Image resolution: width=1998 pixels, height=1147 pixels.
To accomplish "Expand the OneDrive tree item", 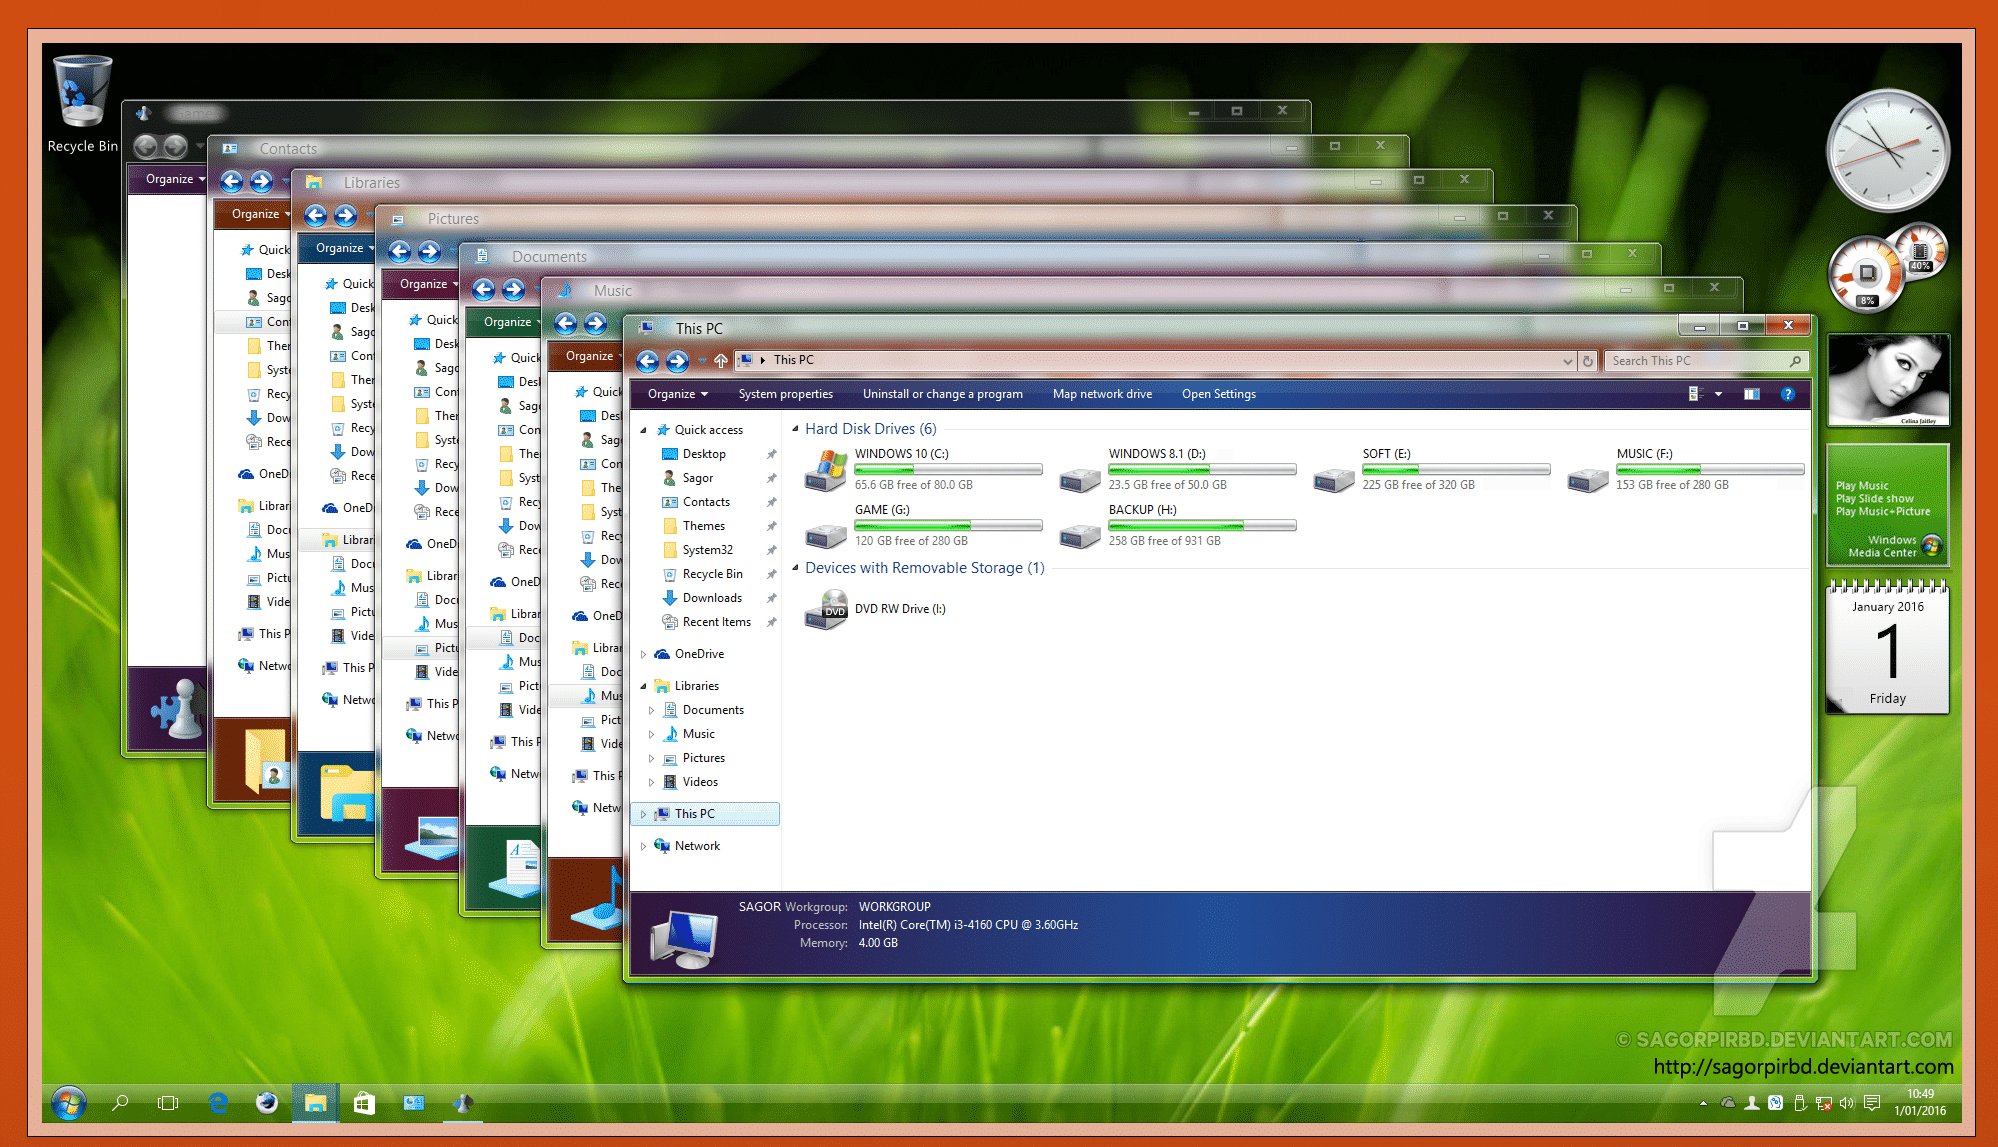I will [x=642, y=654].
